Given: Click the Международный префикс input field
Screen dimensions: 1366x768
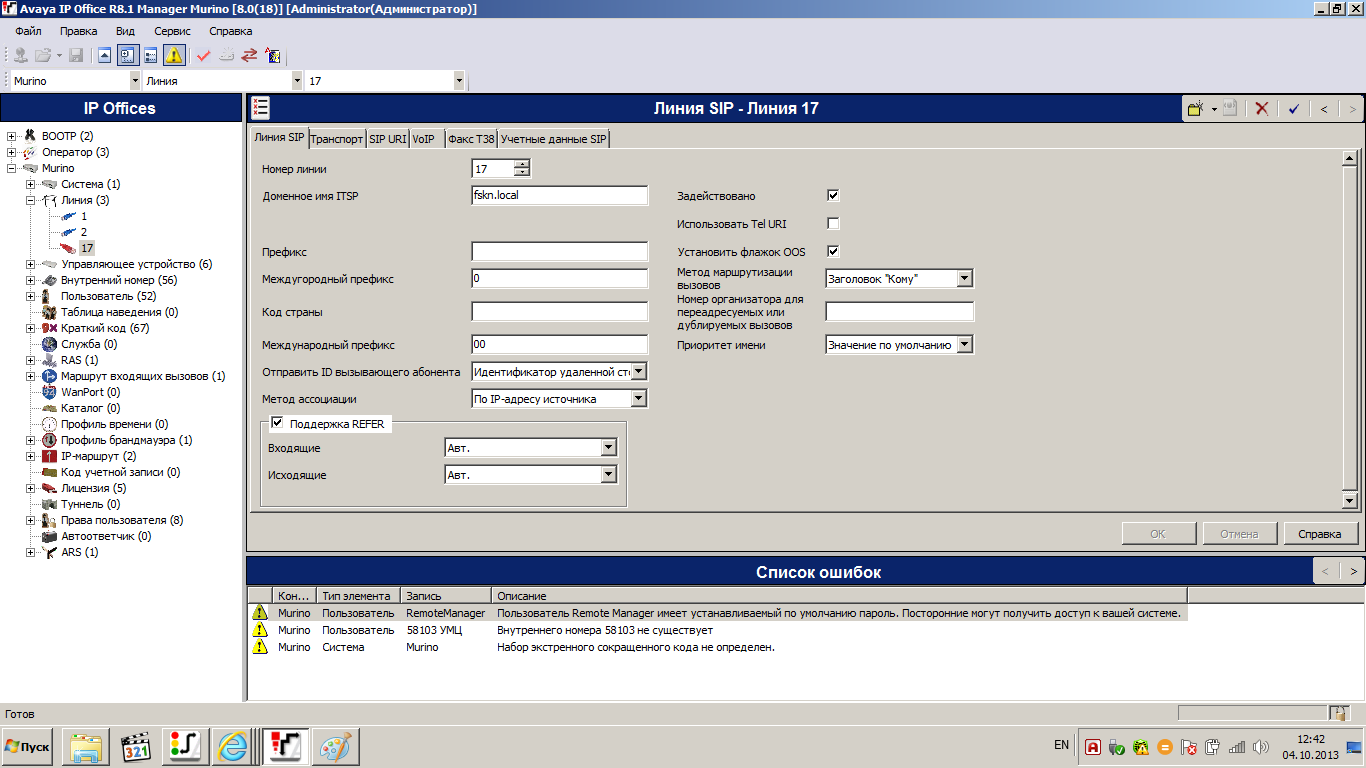Looking at the screenshot, I should click(560, 345).
